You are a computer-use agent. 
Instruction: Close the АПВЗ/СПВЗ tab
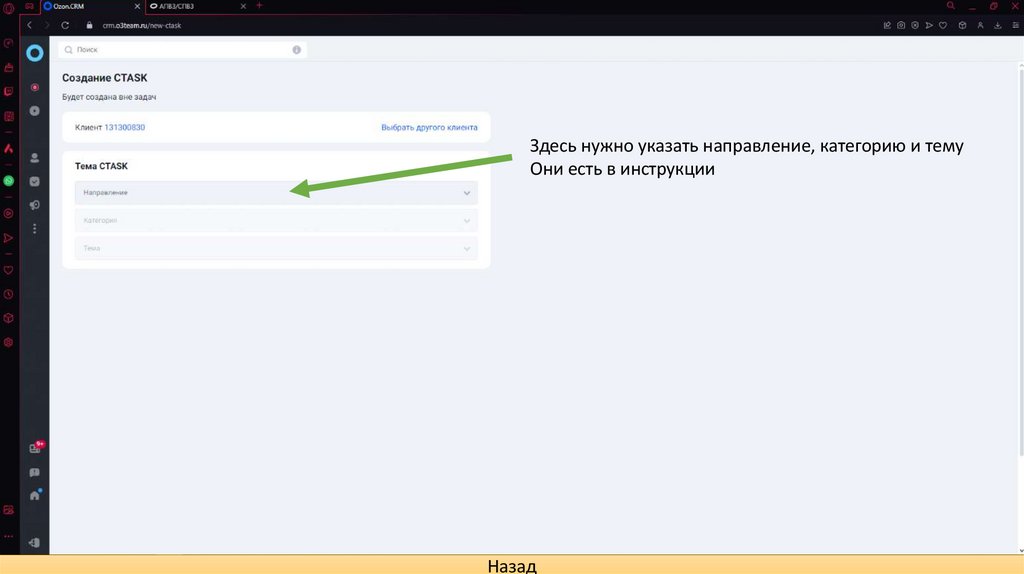coord(243,6)
